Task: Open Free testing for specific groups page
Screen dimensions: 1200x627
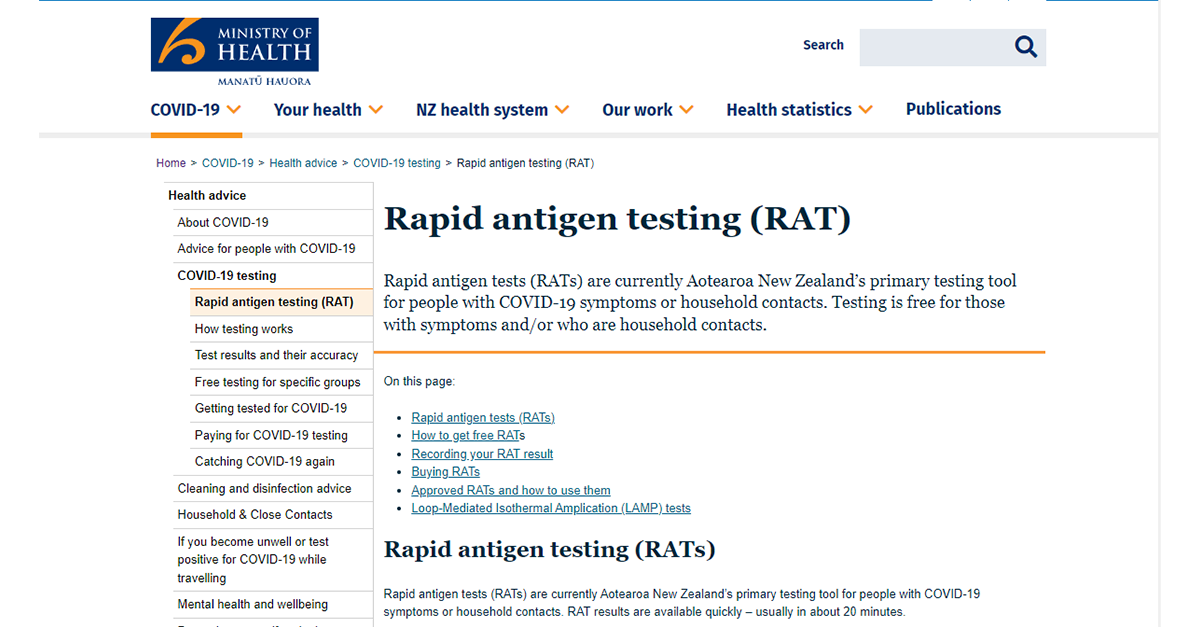Action: point(280,382)
